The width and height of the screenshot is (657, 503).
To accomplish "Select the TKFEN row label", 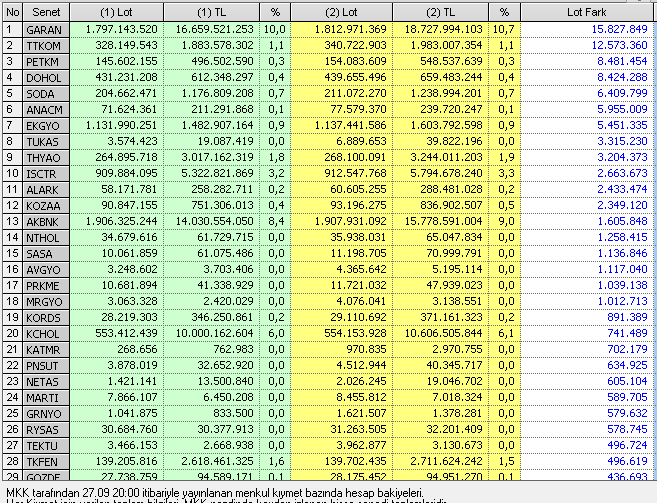I will pyautogui.click(x=46, y=462).
